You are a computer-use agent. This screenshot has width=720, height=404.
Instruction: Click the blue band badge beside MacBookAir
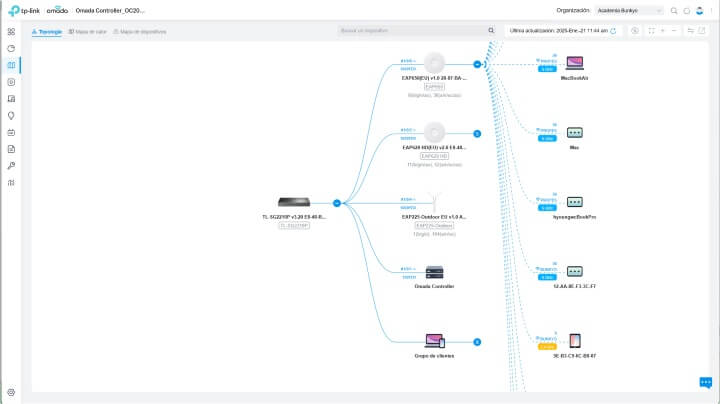tap(547, 69)
